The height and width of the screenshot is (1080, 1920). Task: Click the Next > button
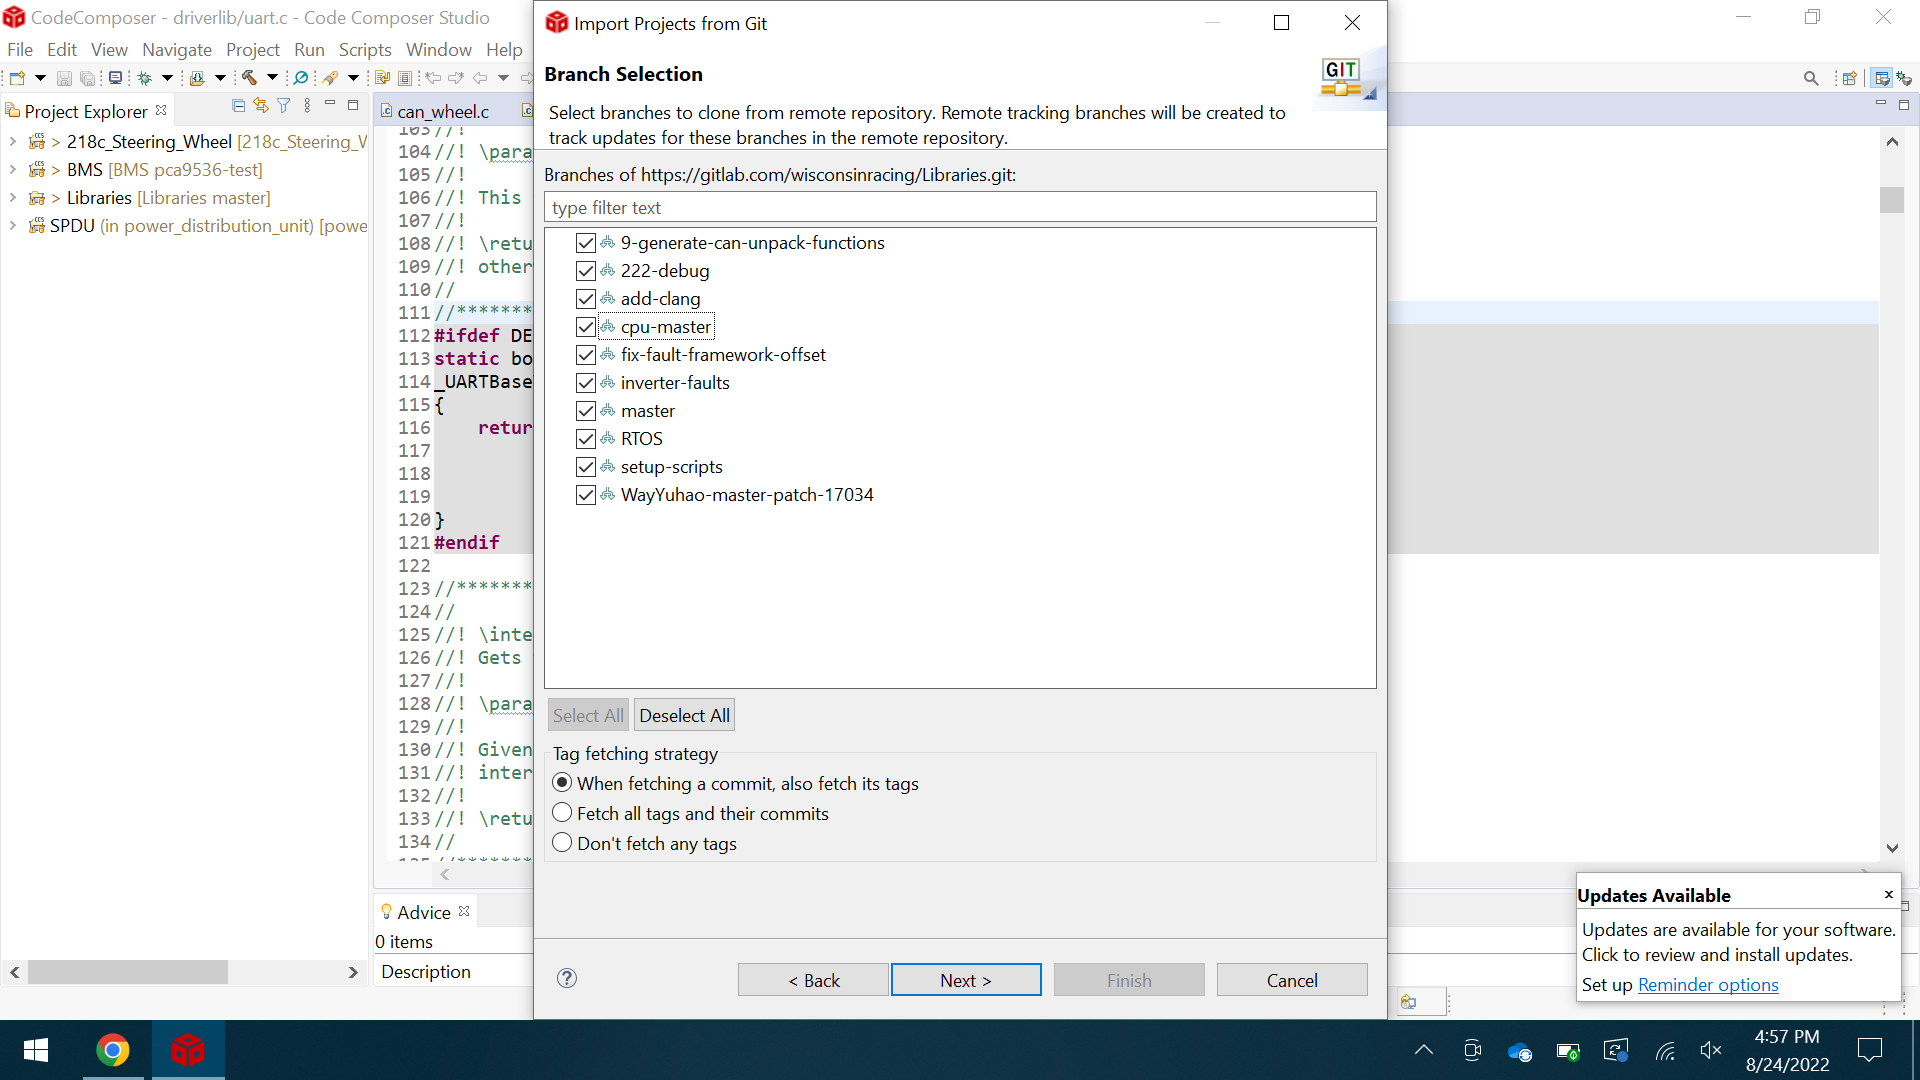(x=965, y=980)
